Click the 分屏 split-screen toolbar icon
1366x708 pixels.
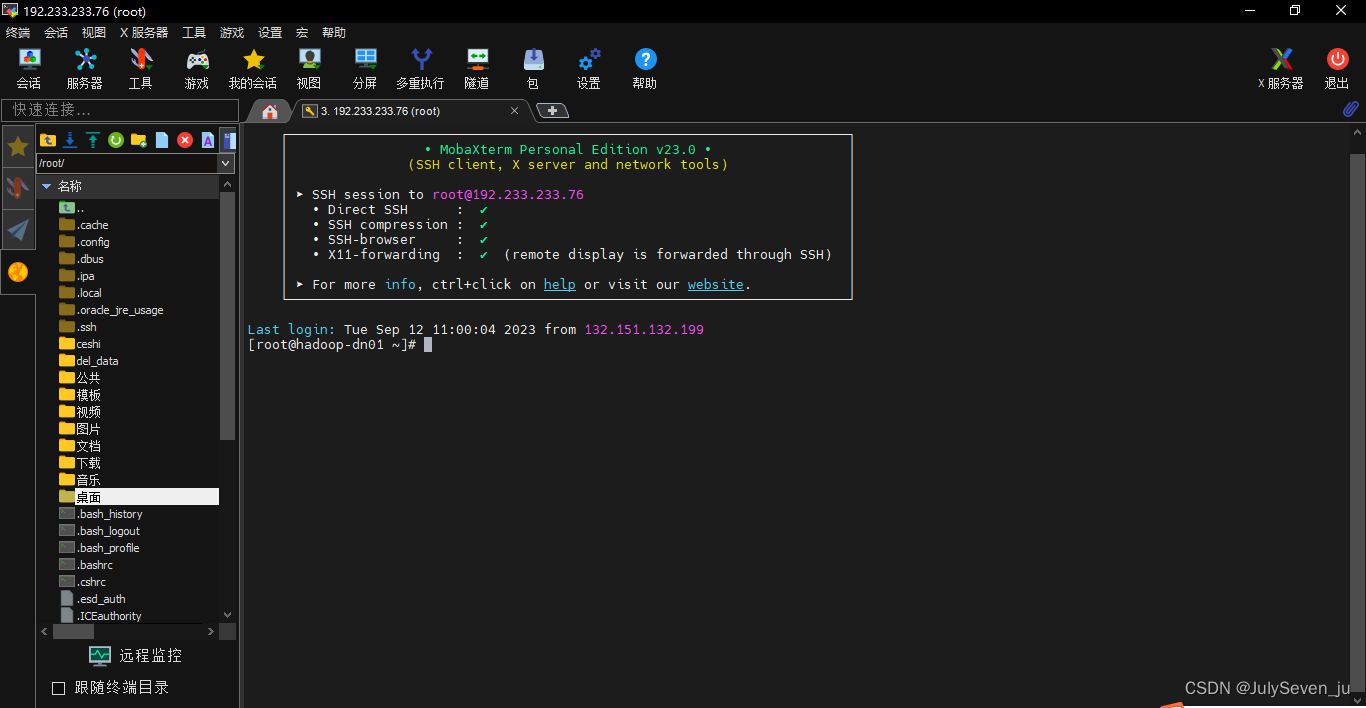point(365,68)
